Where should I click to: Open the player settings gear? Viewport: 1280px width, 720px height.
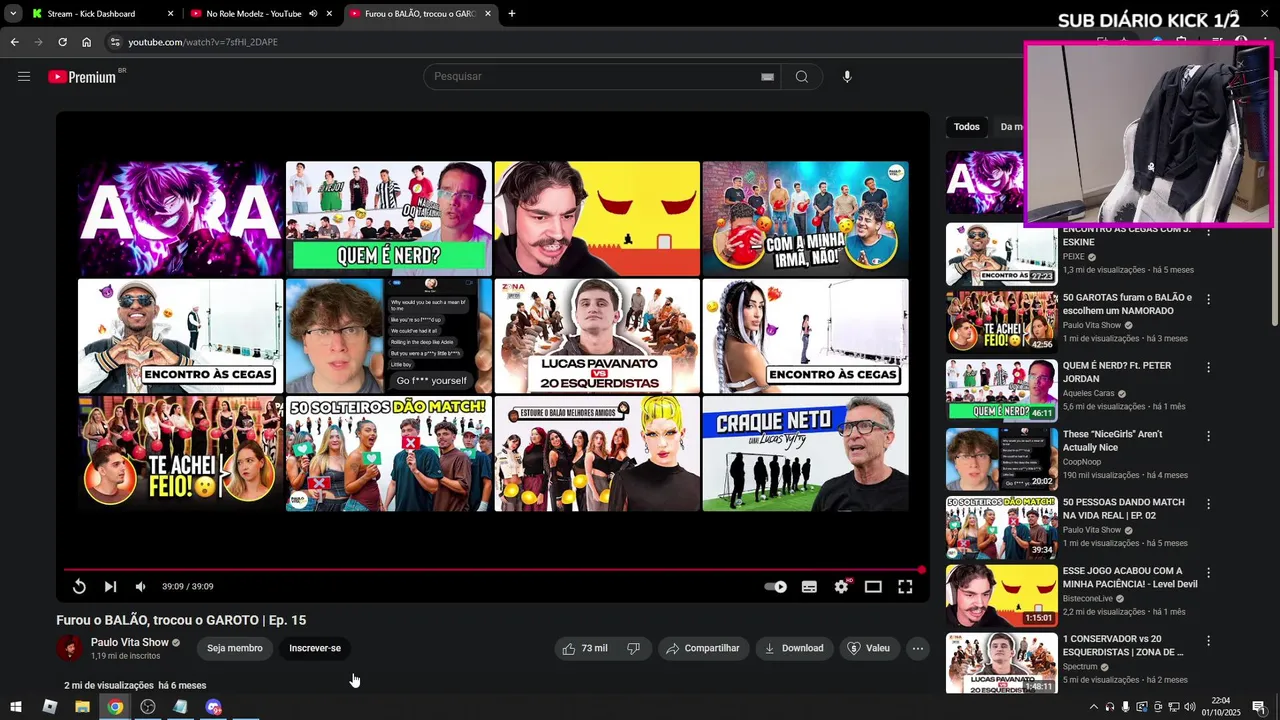click(x=841, y=587)
